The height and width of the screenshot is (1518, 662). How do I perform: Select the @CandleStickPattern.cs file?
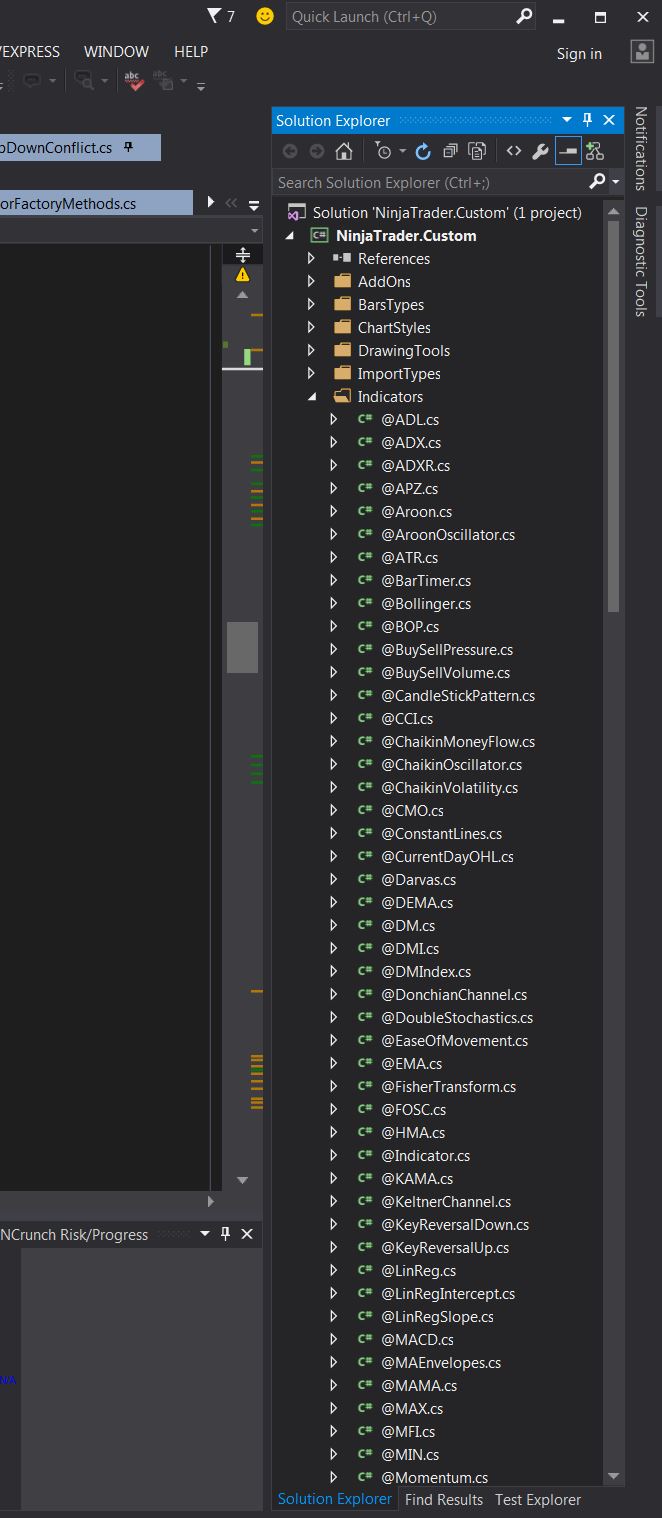pos(458,696)
